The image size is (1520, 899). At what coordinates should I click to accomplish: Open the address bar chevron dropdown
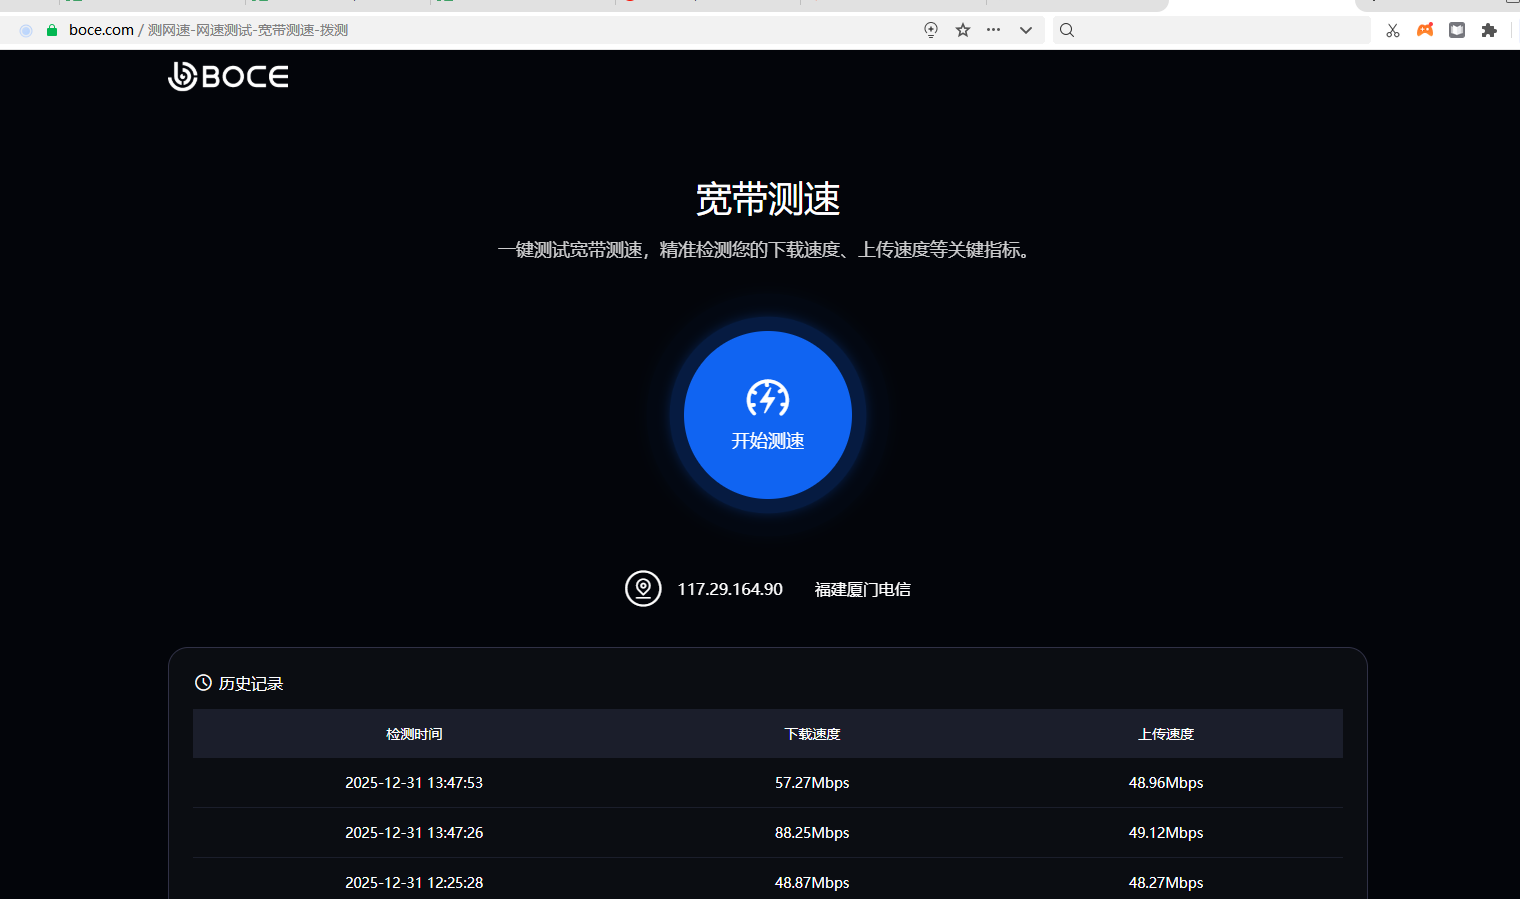tap(1025, 30)
